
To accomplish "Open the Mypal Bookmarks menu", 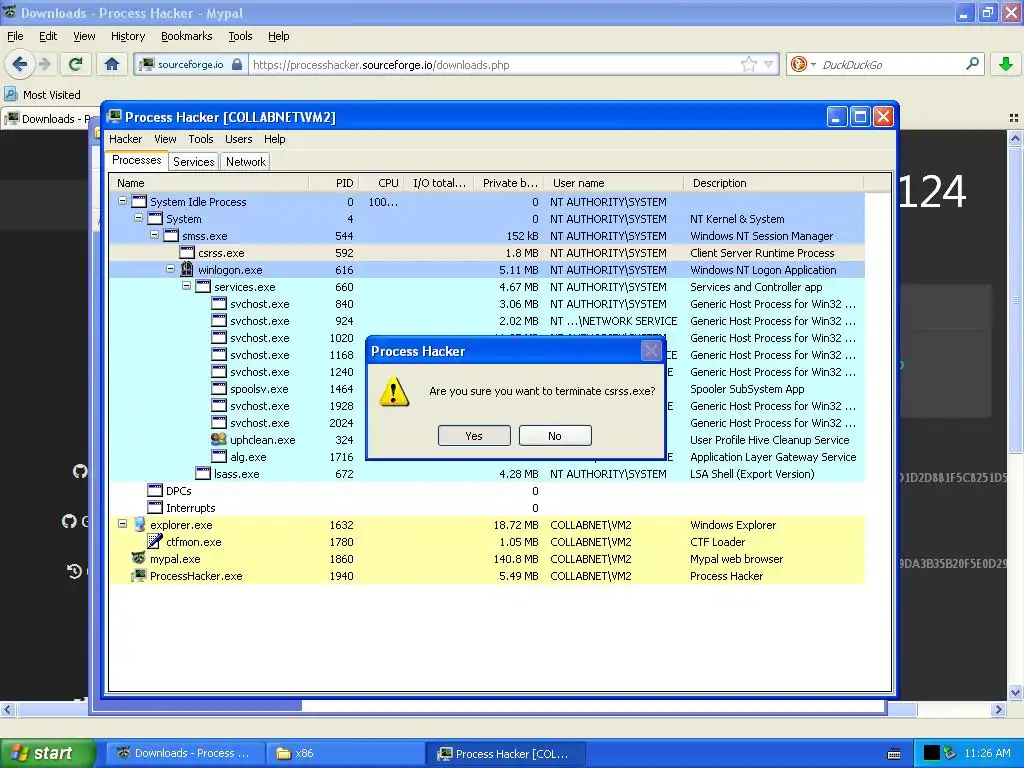I will click(x=187, y=36).
